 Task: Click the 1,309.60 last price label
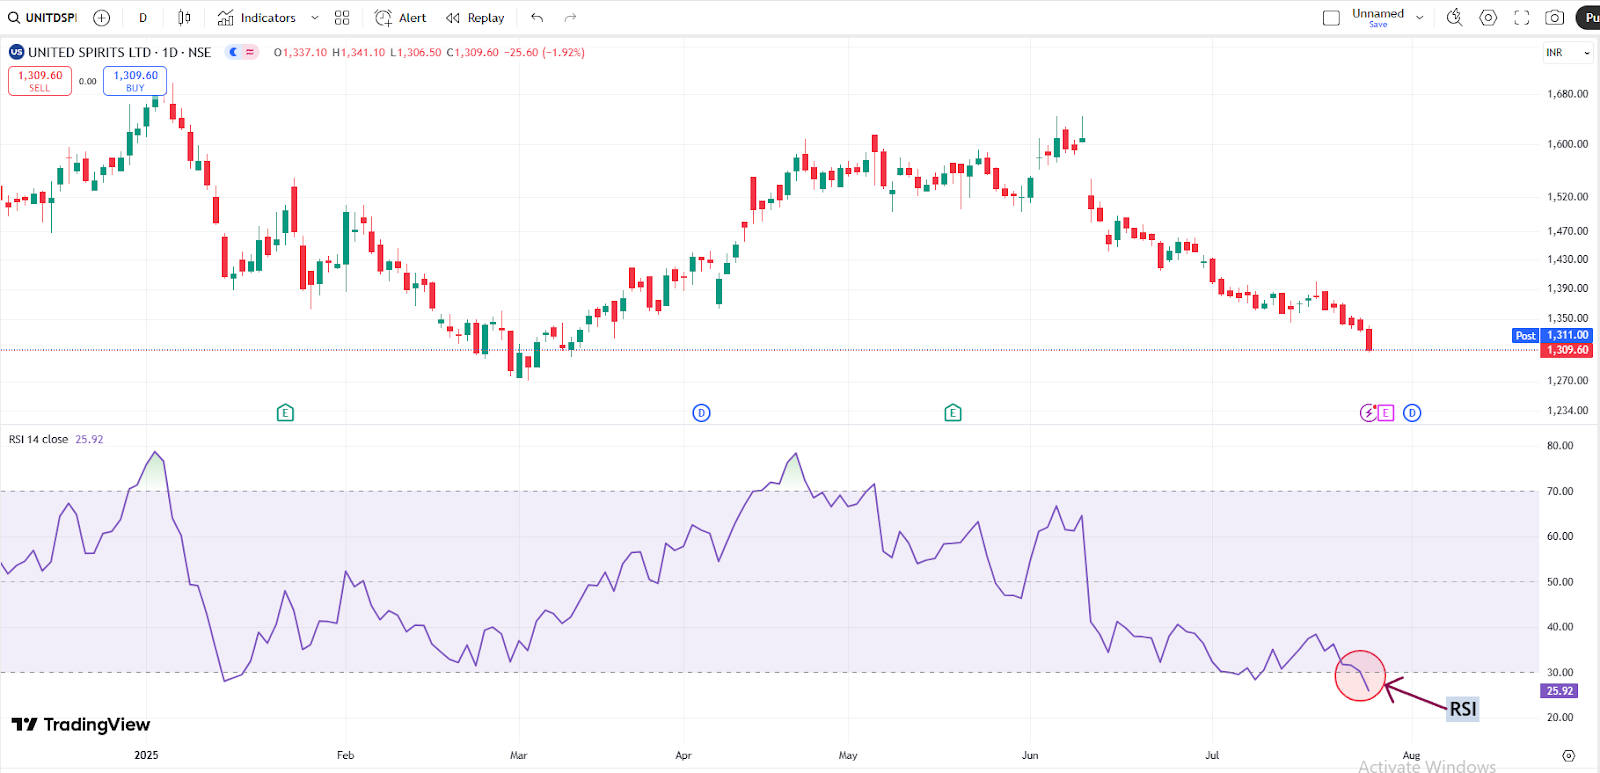coord(1567,350)
